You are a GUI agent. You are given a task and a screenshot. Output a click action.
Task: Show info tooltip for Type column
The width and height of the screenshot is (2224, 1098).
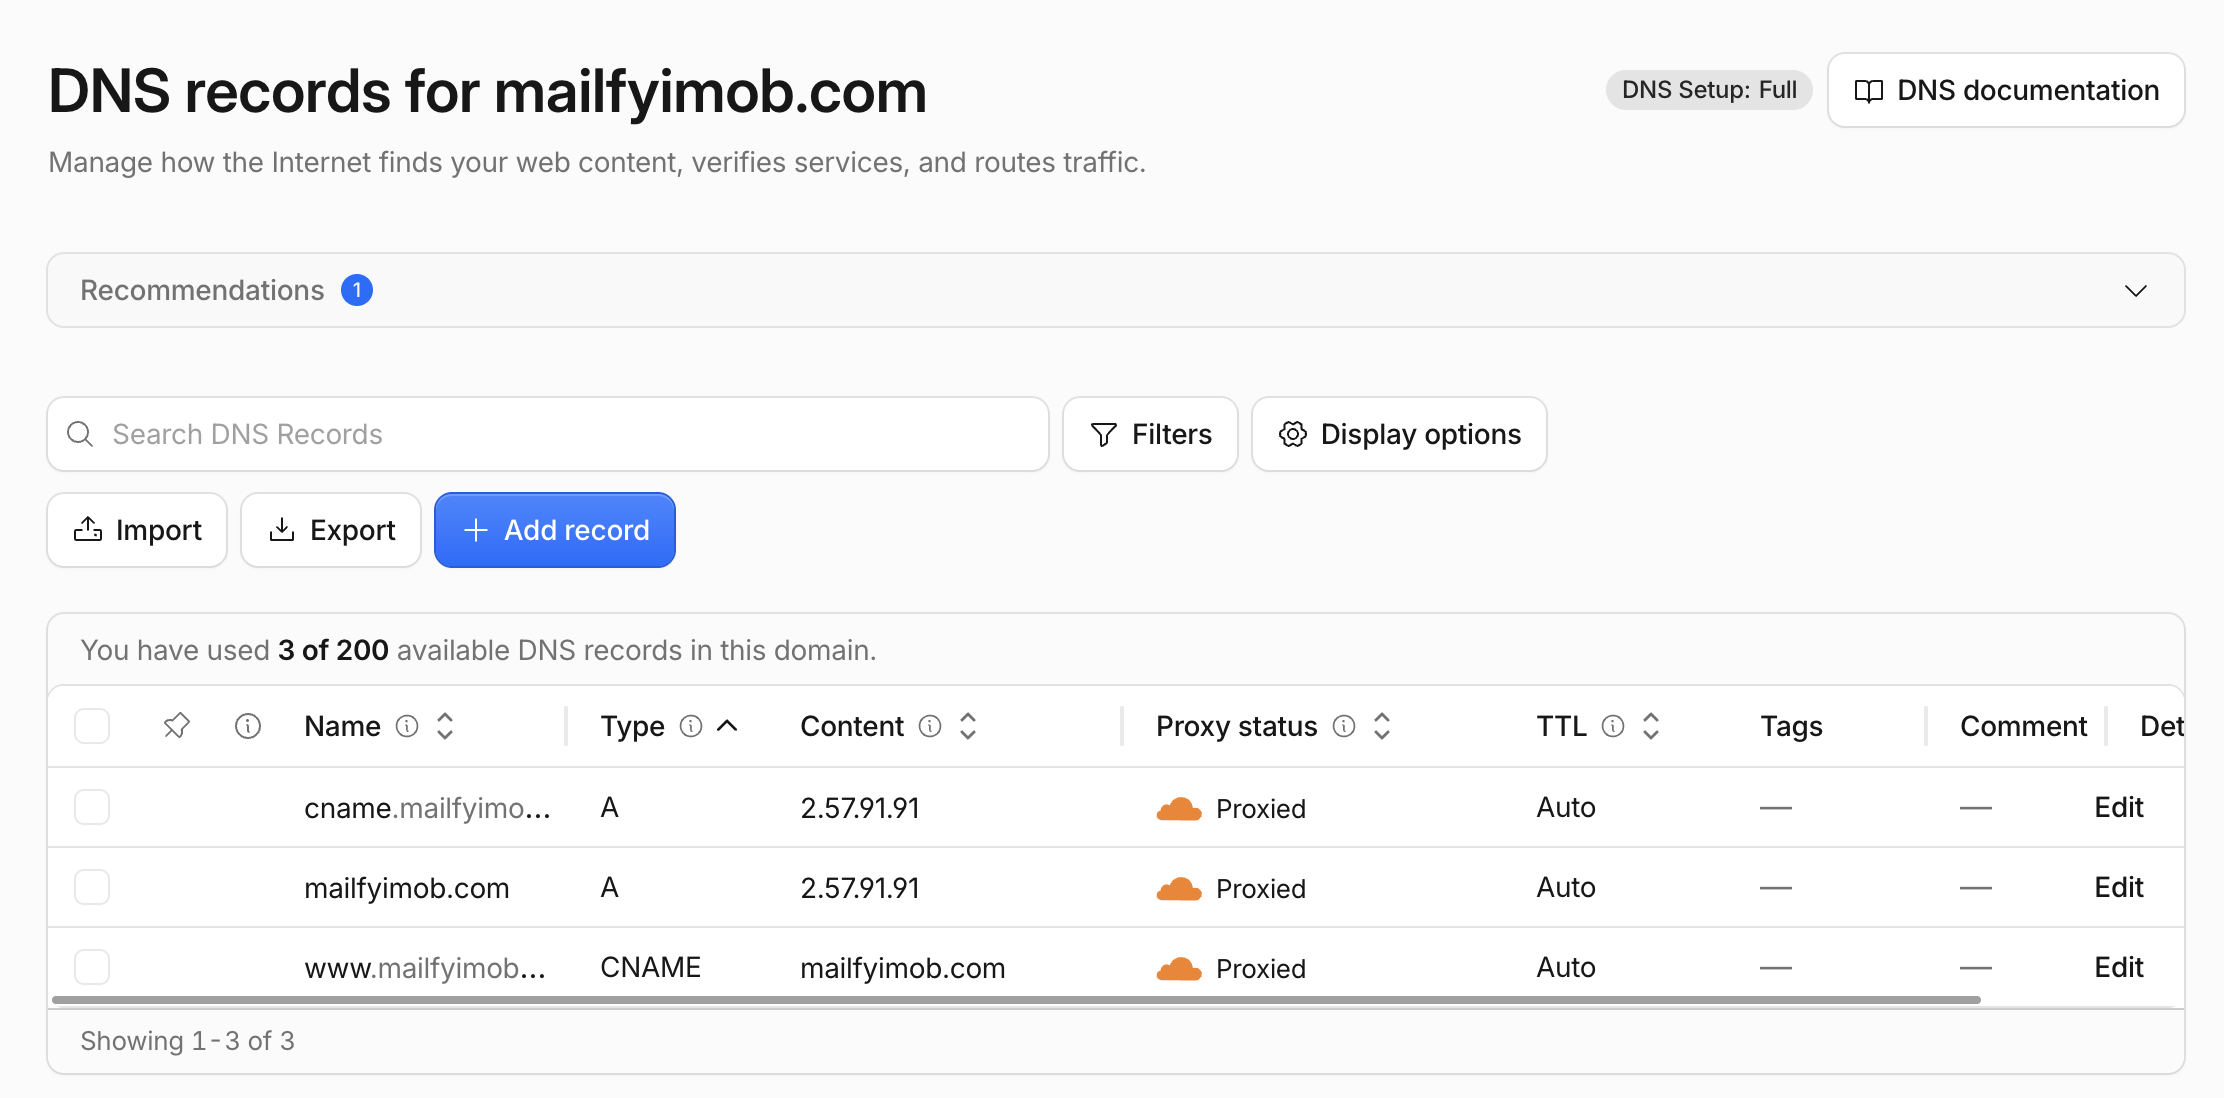(691, 726)
